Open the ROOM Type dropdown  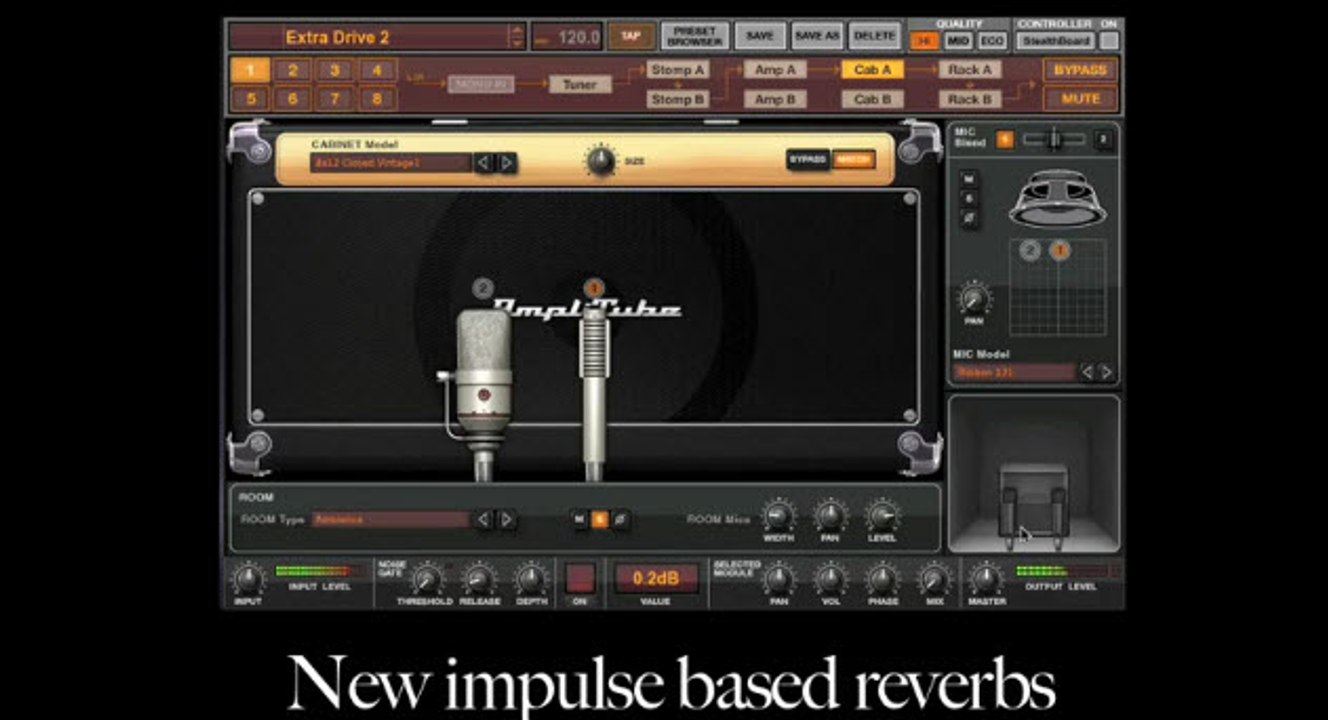point(390,519)
